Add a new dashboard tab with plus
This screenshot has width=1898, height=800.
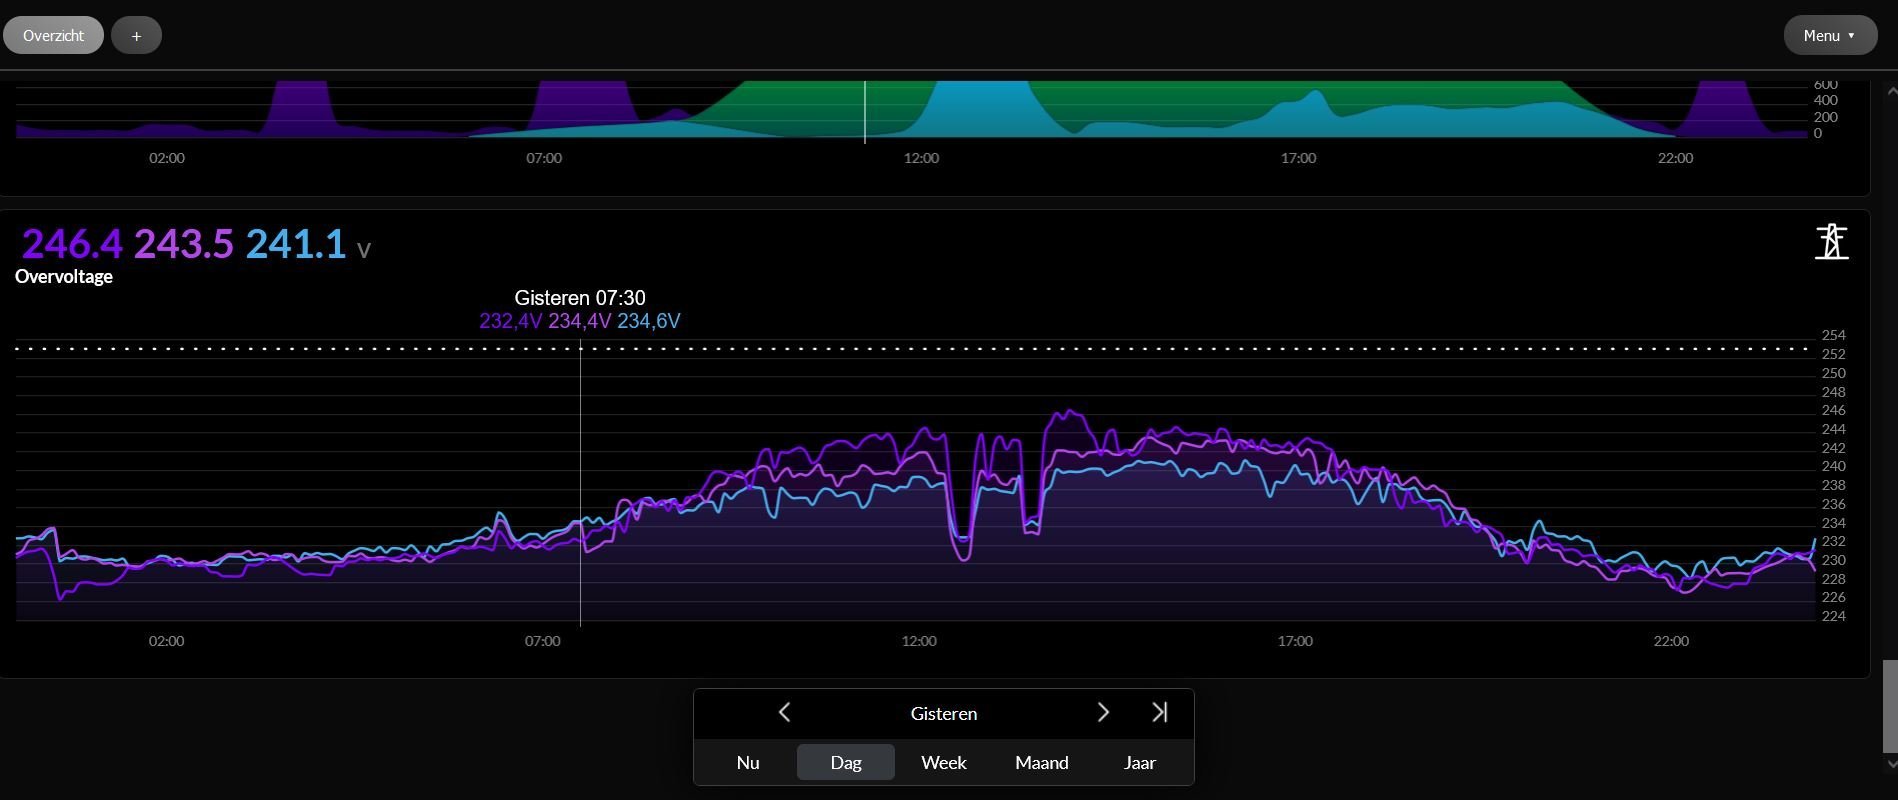[x=136, y=35]
